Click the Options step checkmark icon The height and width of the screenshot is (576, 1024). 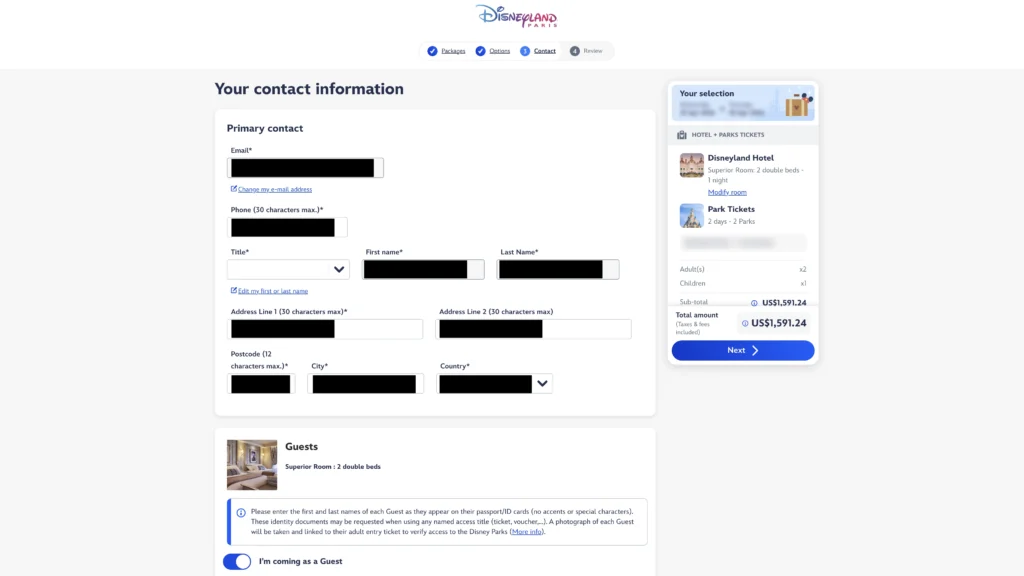(480, 51)
